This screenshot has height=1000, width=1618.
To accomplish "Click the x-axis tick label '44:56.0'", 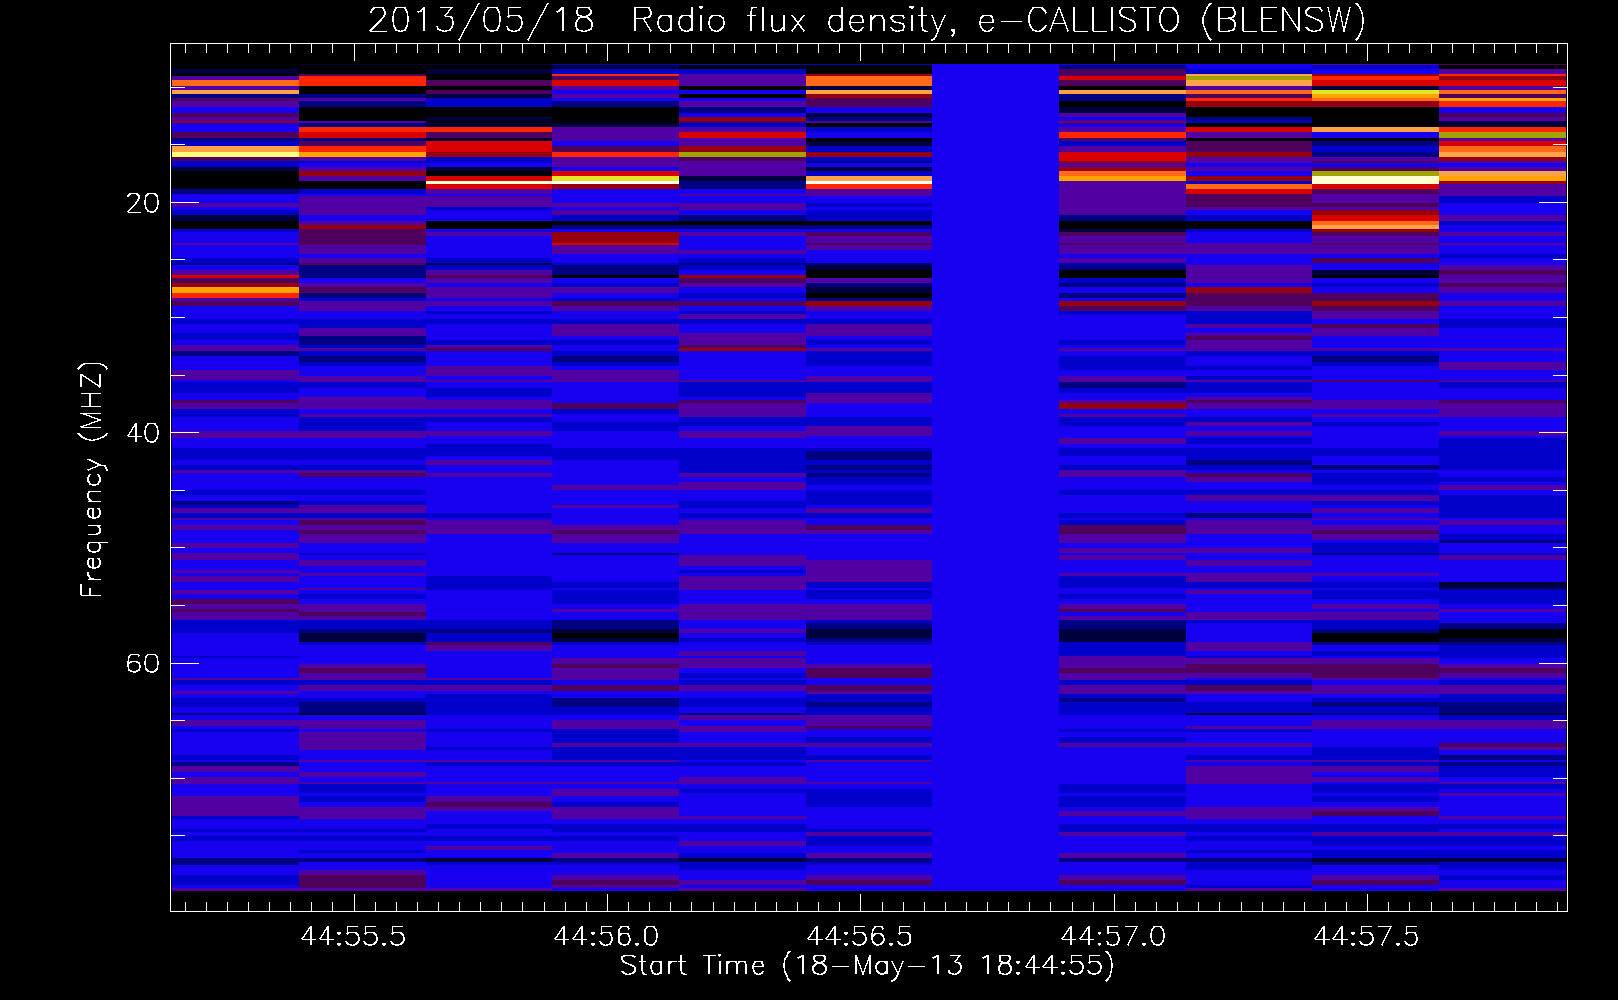I will [606, 936].
